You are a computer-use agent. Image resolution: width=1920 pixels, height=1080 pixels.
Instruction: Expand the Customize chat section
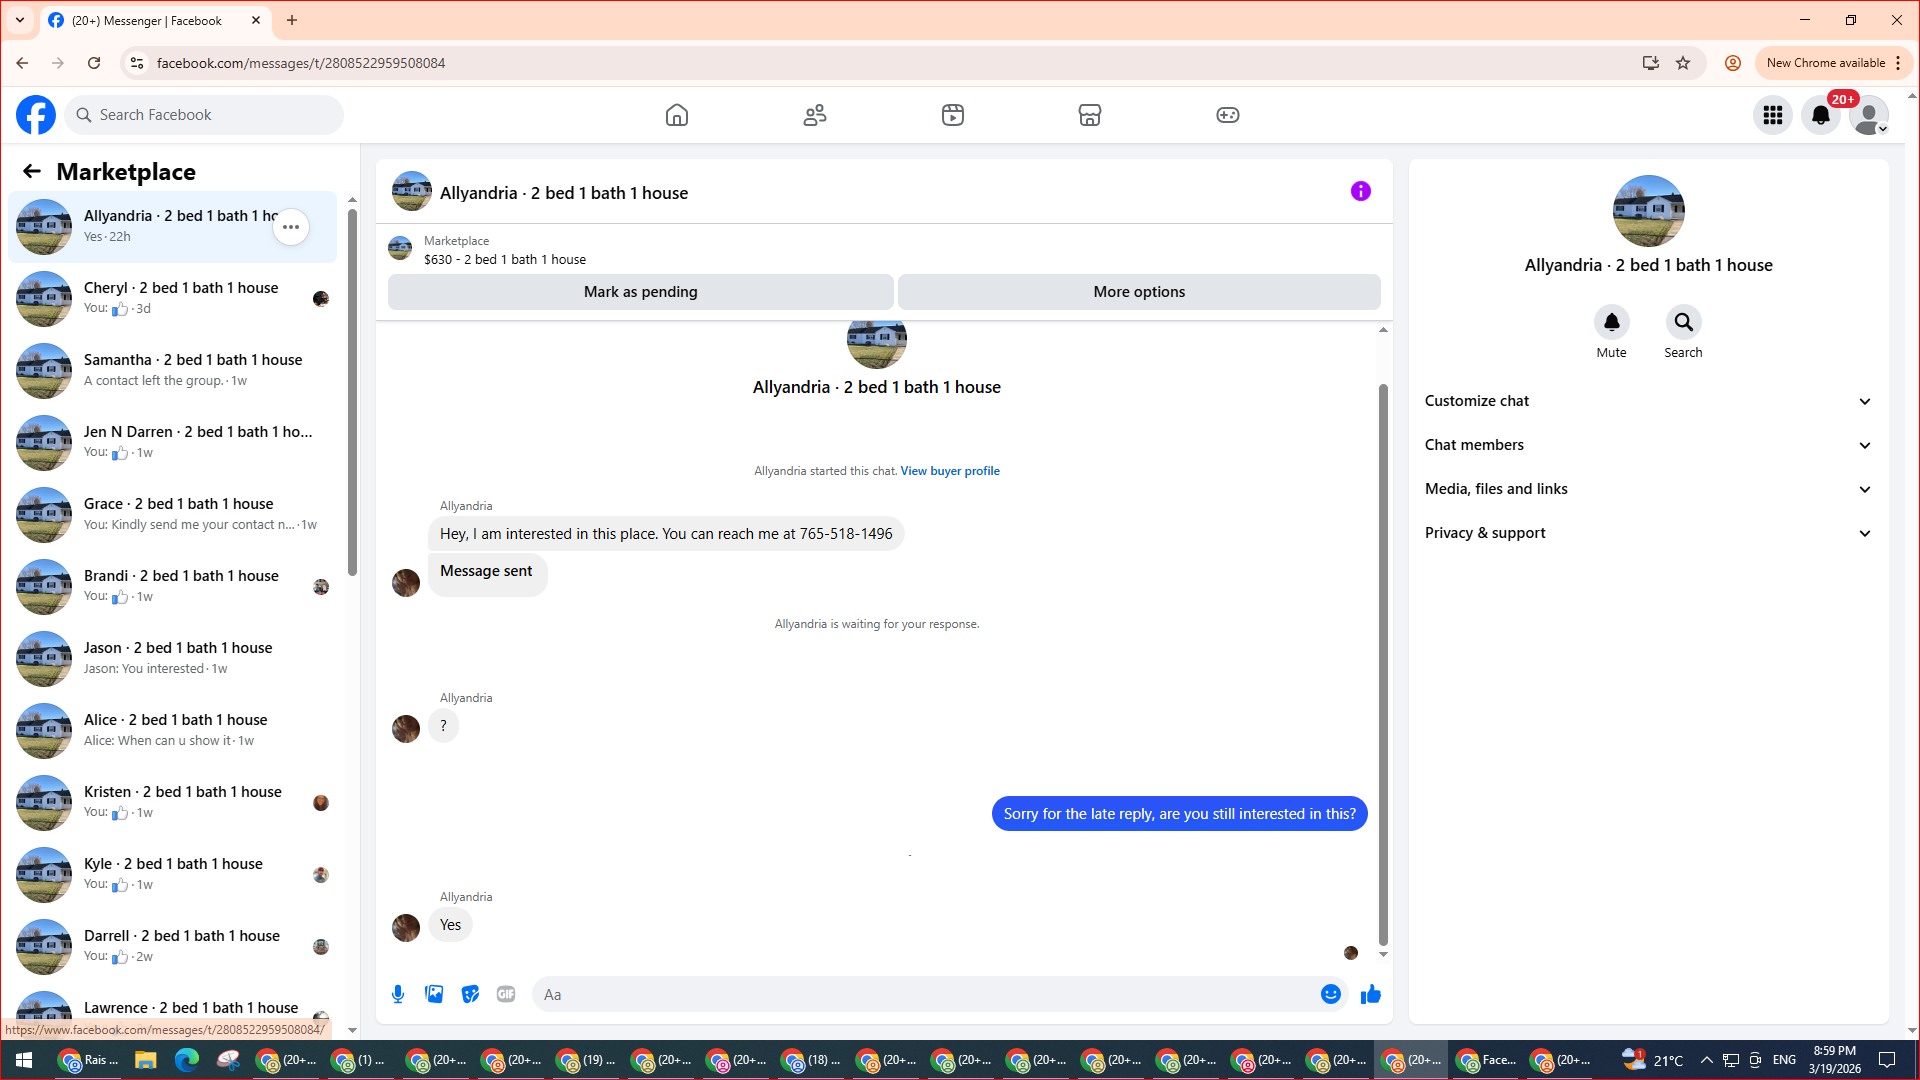tap(1647, 401)
